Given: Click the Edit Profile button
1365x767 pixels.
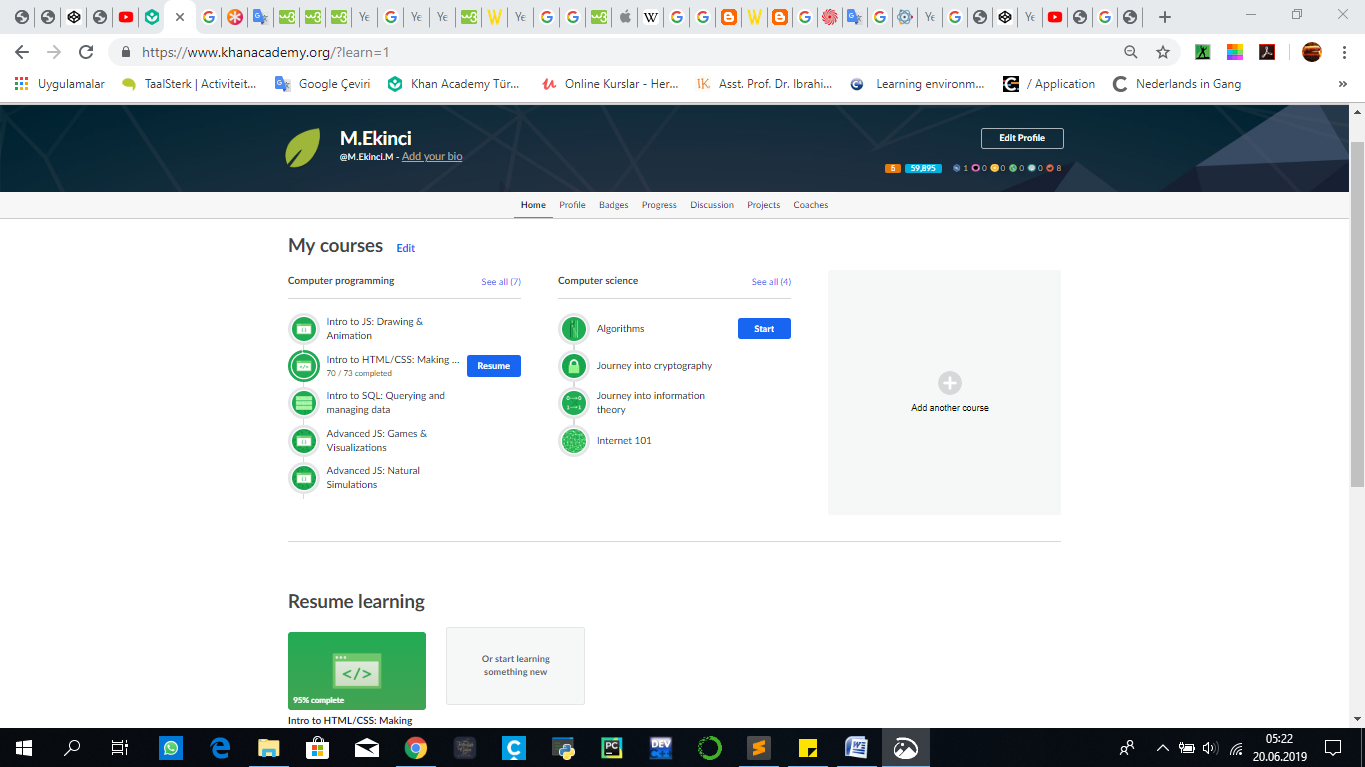Looking at the screenshot, I should [x=1022, y=138].
